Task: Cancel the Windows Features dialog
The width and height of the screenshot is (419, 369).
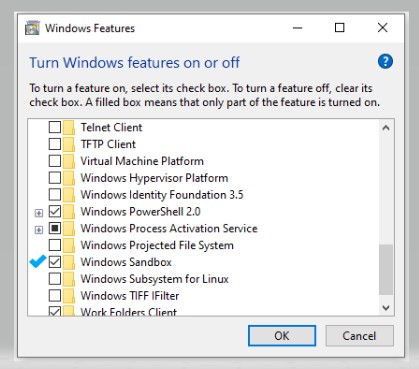Action: [359, 336]
